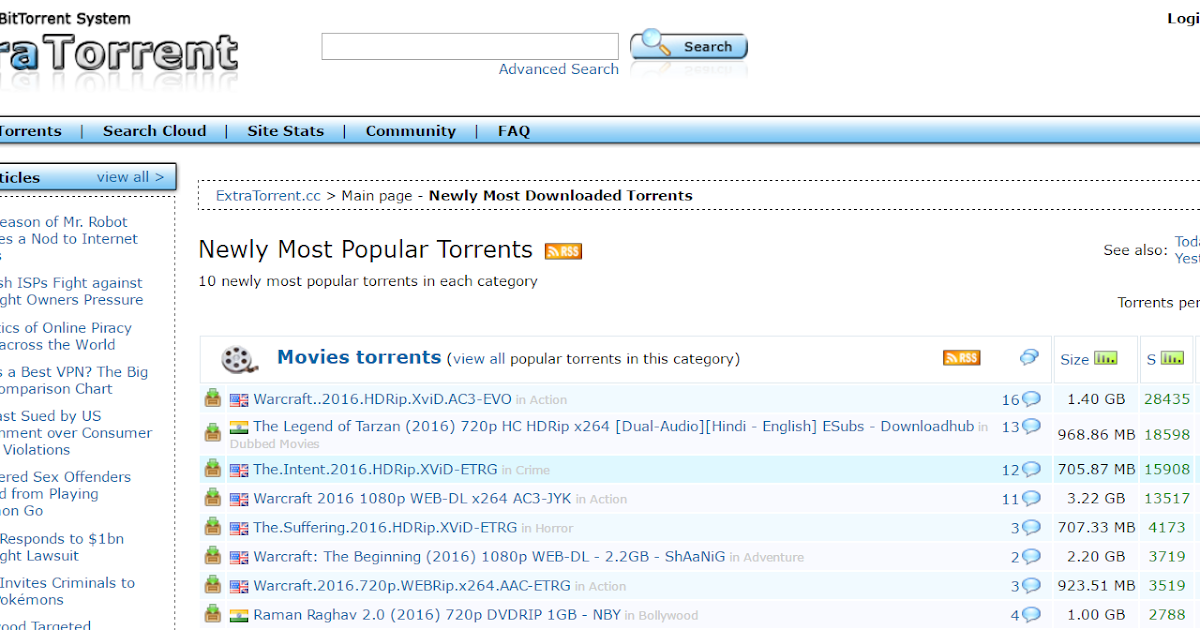Go to ExtraTorrent.cc via the breadcrumb link
This screenshot has height=630, width=1200.
(267, 195)
